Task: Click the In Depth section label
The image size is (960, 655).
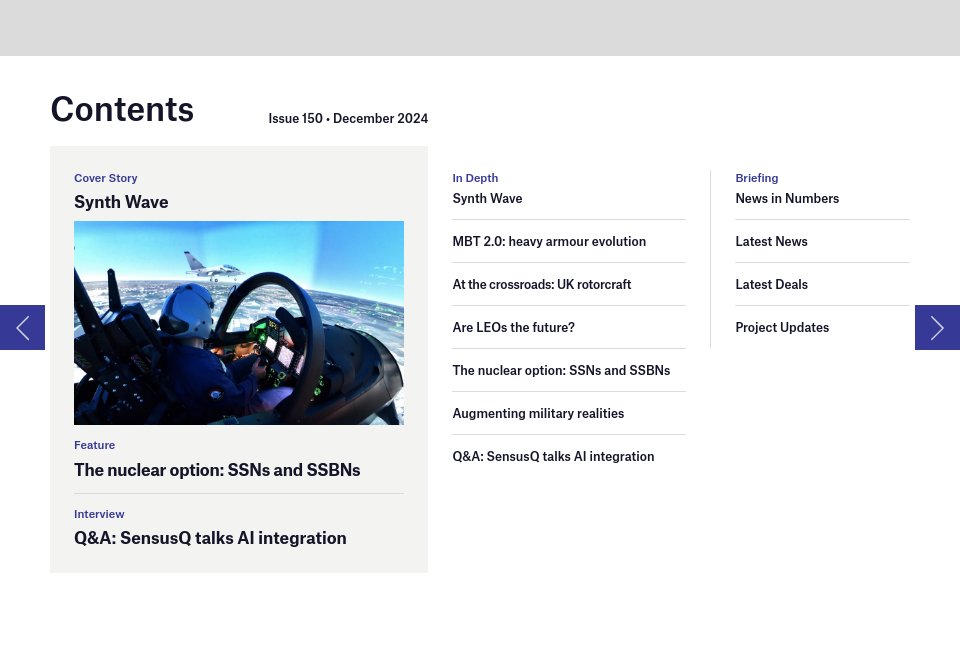Action: (475, 178)
